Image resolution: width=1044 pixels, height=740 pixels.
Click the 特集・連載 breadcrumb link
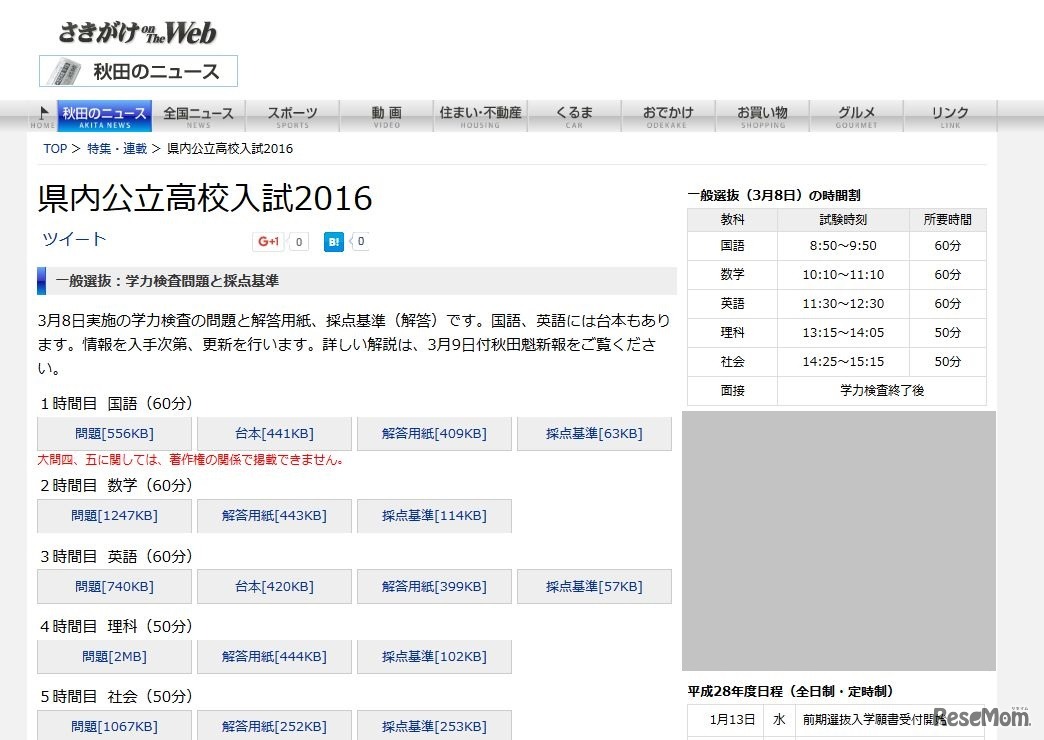click(112, 148)
